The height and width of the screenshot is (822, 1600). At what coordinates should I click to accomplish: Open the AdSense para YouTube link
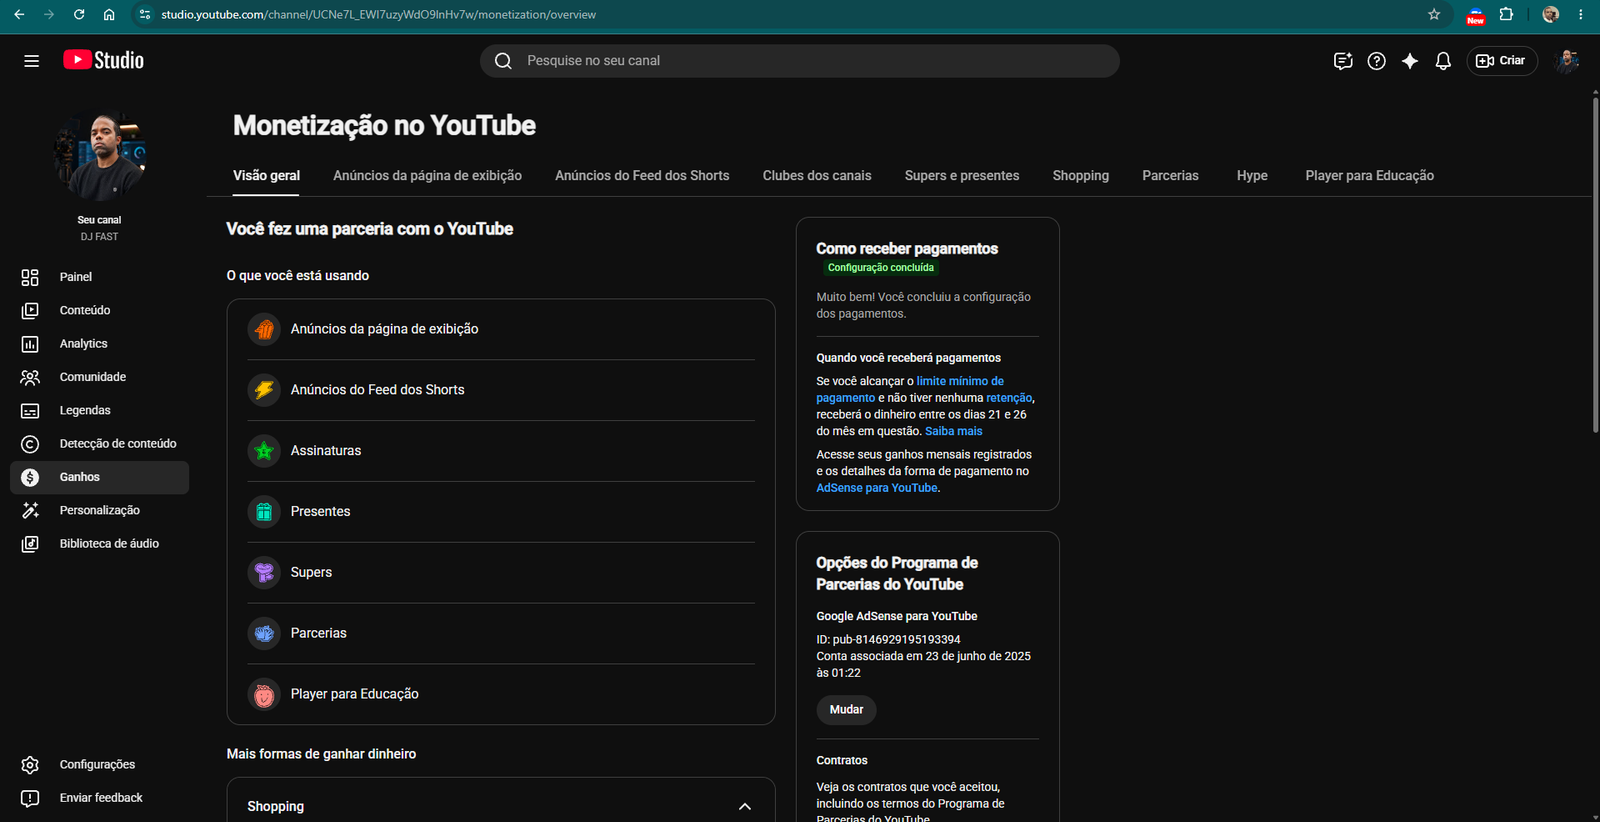877,488
